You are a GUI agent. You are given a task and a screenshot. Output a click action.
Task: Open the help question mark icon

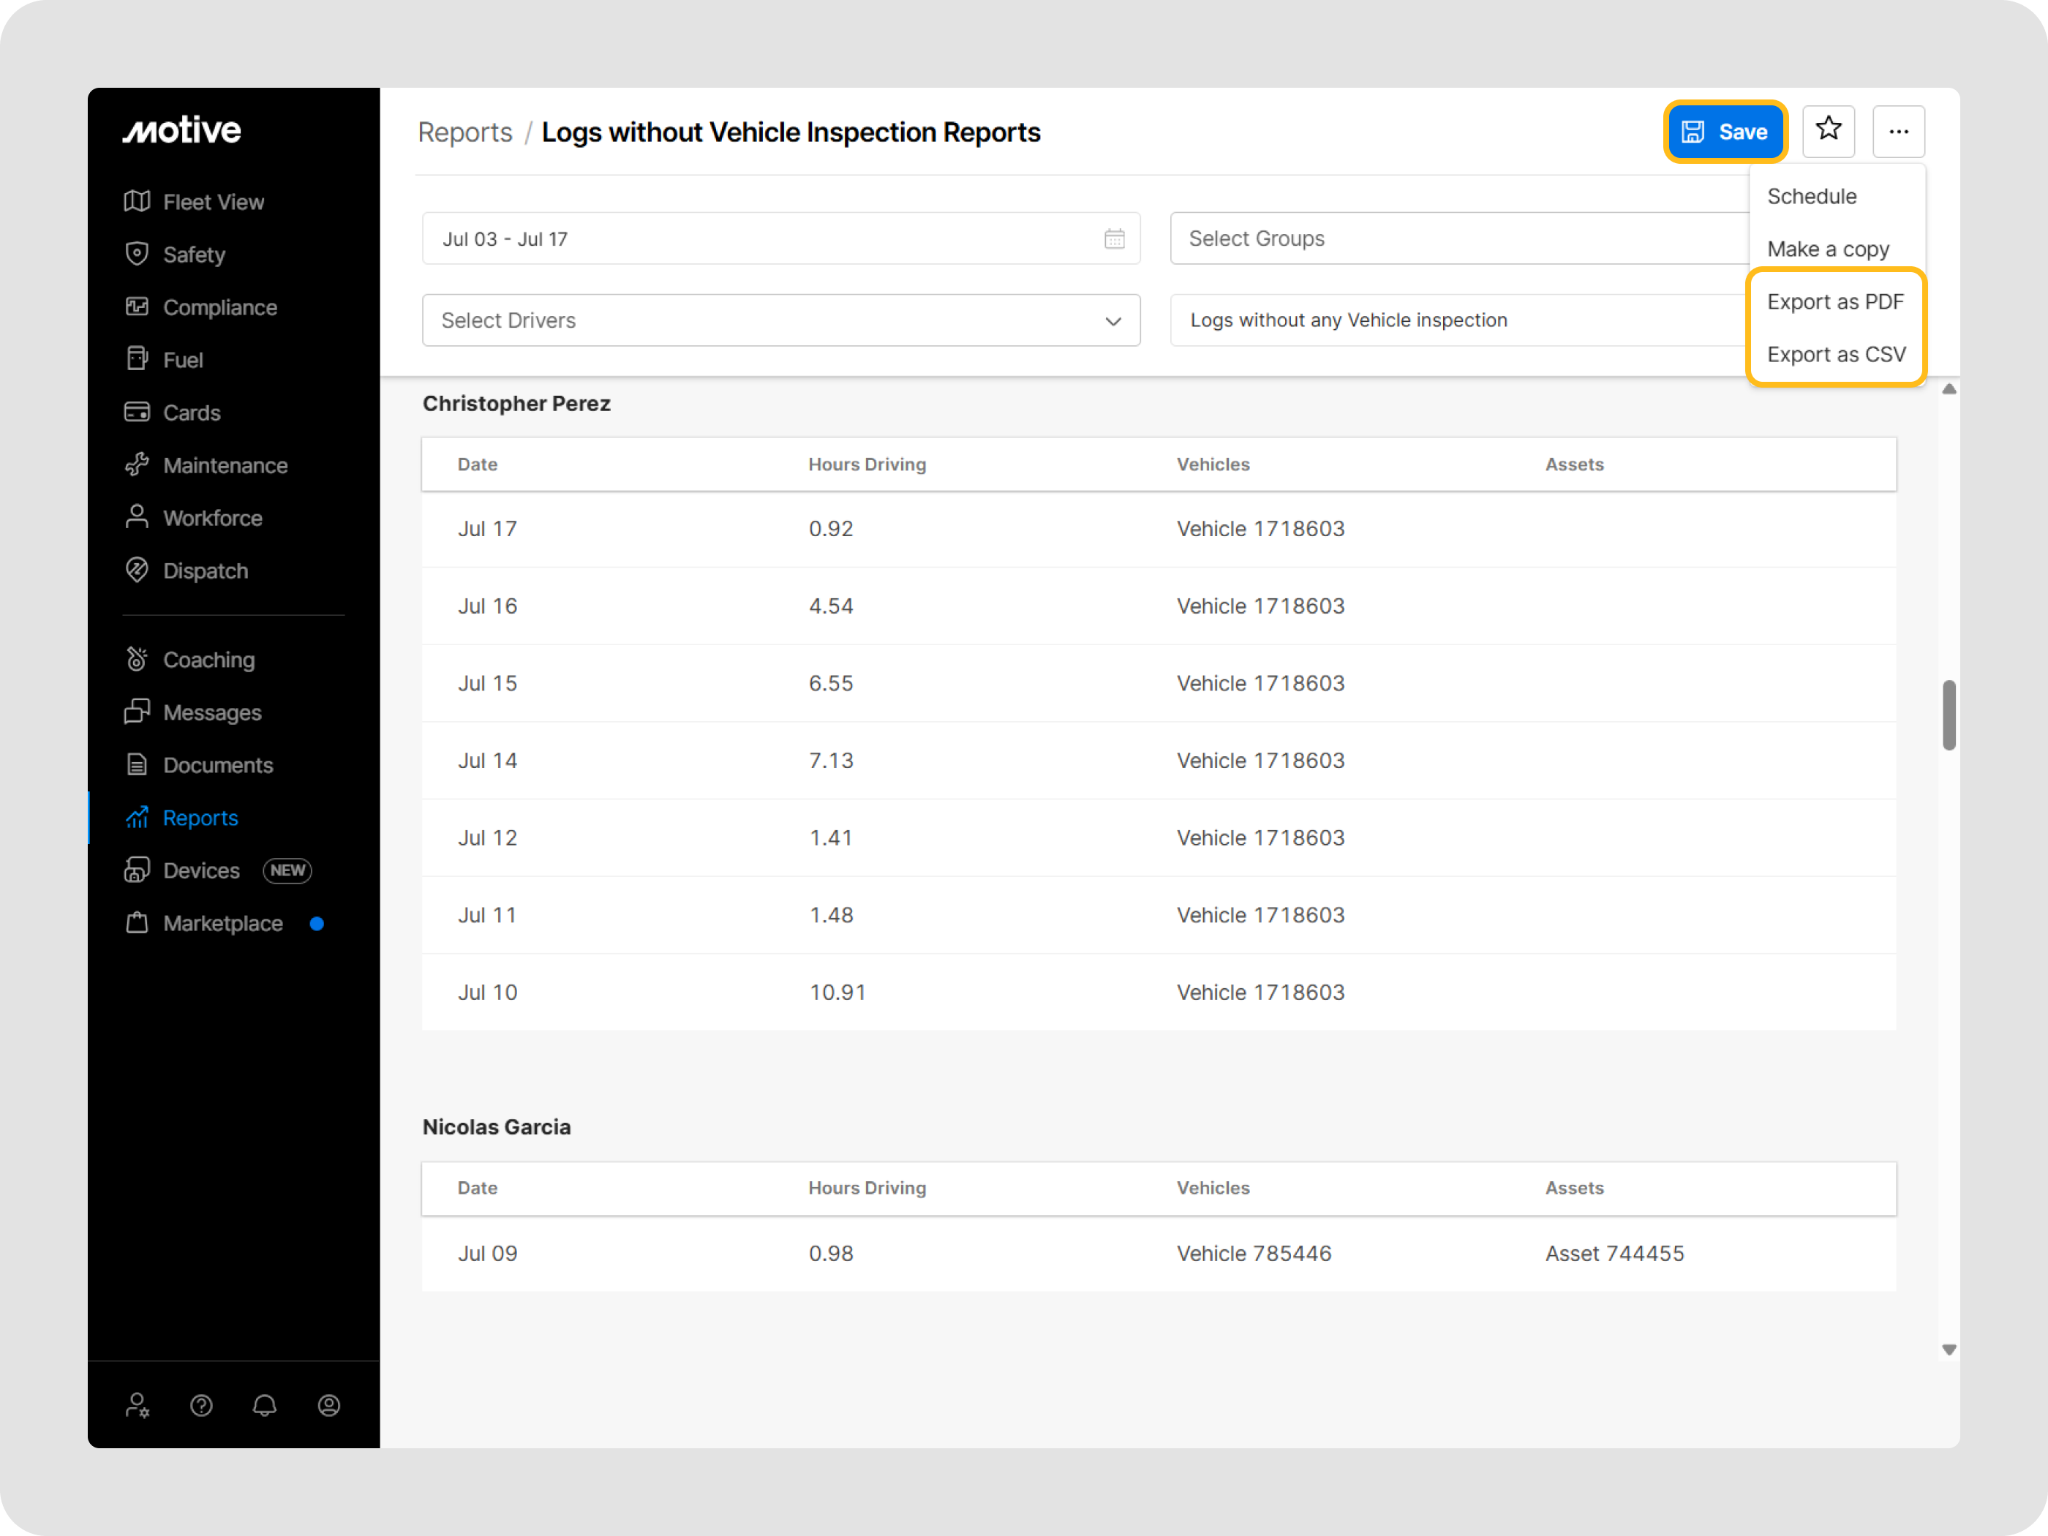[x=201, y=1405]
